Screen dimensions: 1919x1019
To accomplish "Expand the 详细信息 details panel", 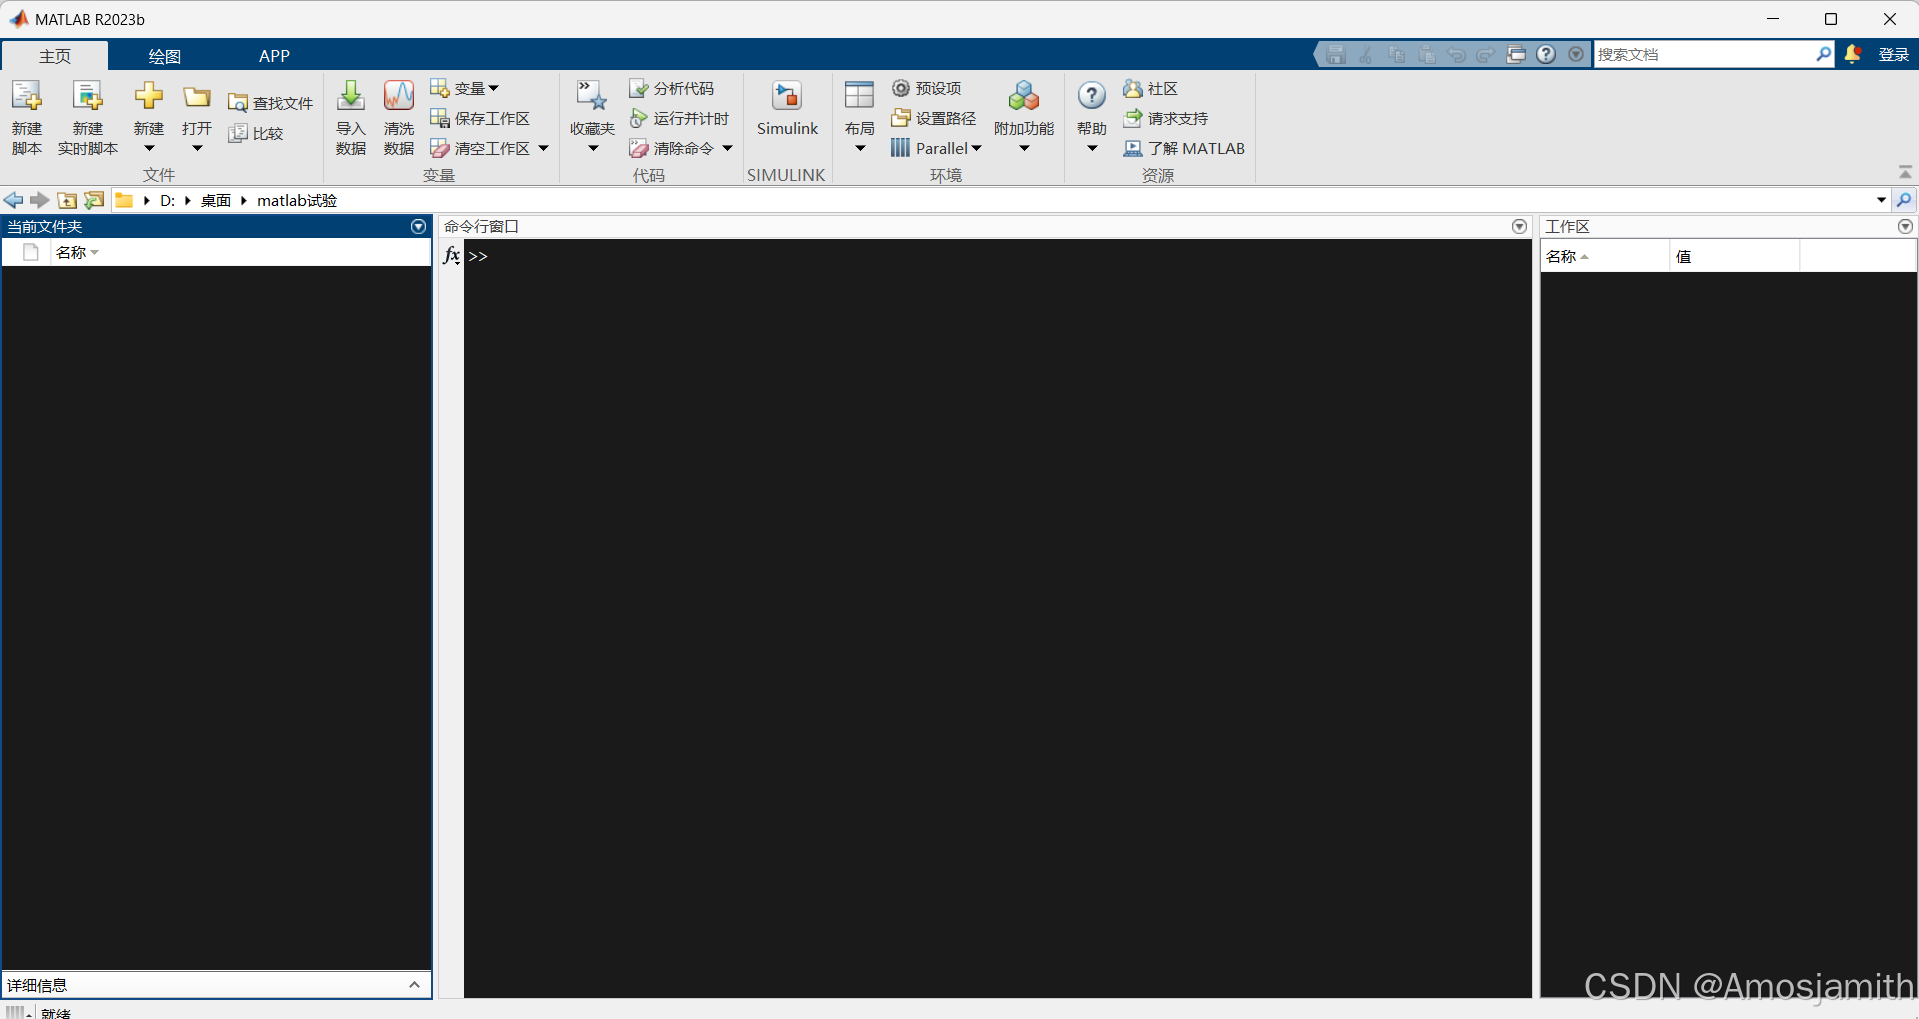I will [x=414, y=985].
